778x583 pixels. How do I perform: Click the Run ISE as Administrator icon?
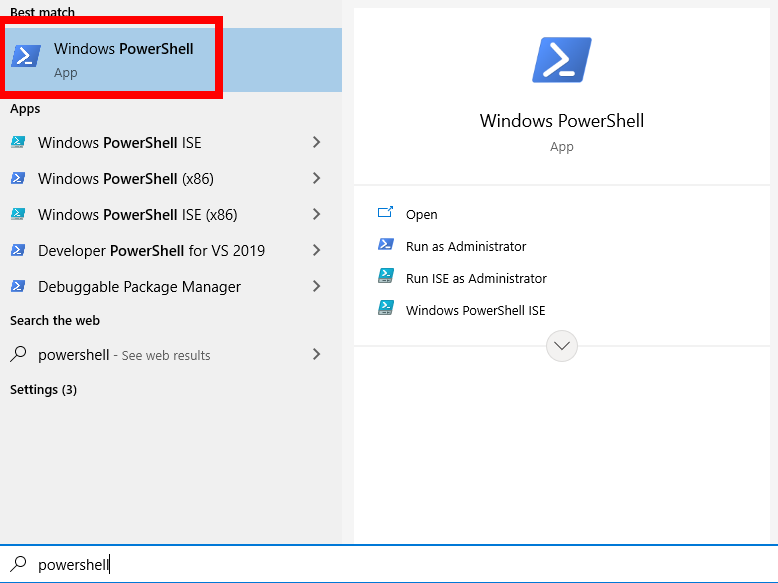coord(386,278)
